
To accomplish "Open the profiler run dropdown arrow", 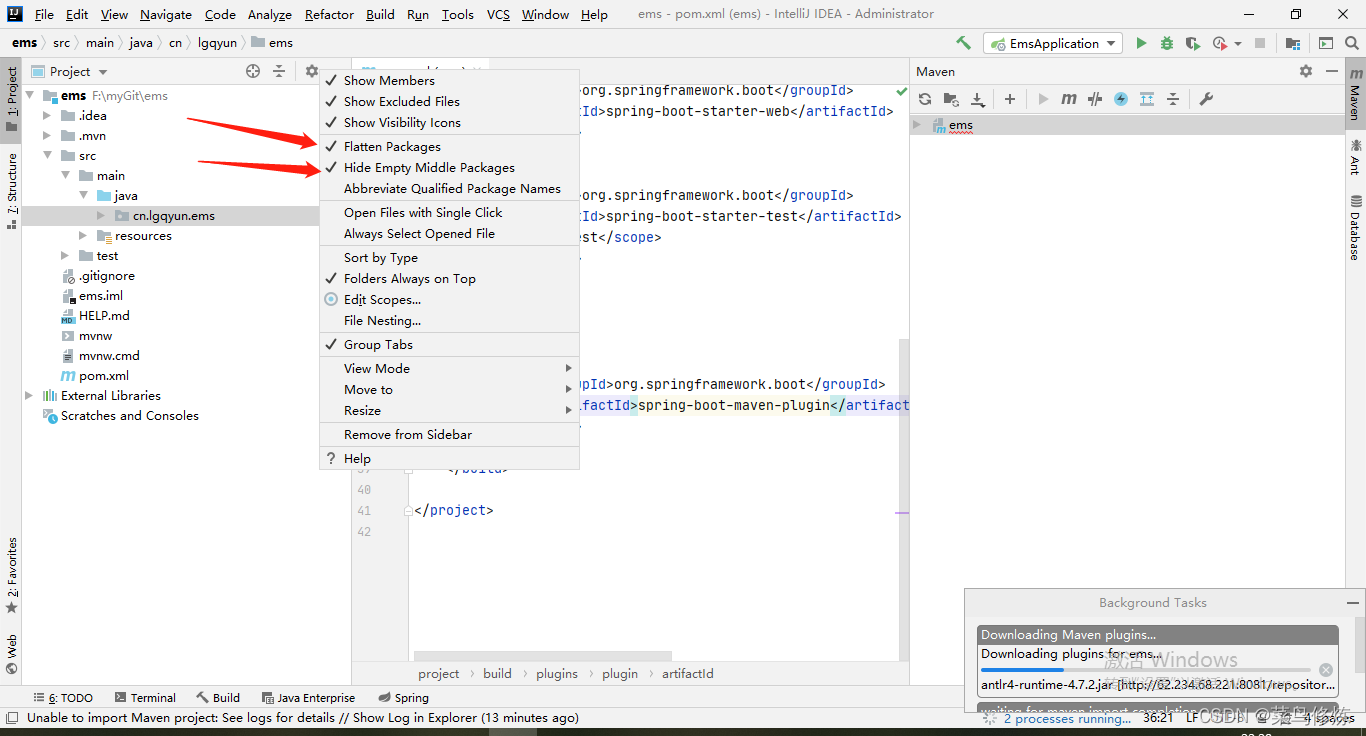I will (1237, 44).
